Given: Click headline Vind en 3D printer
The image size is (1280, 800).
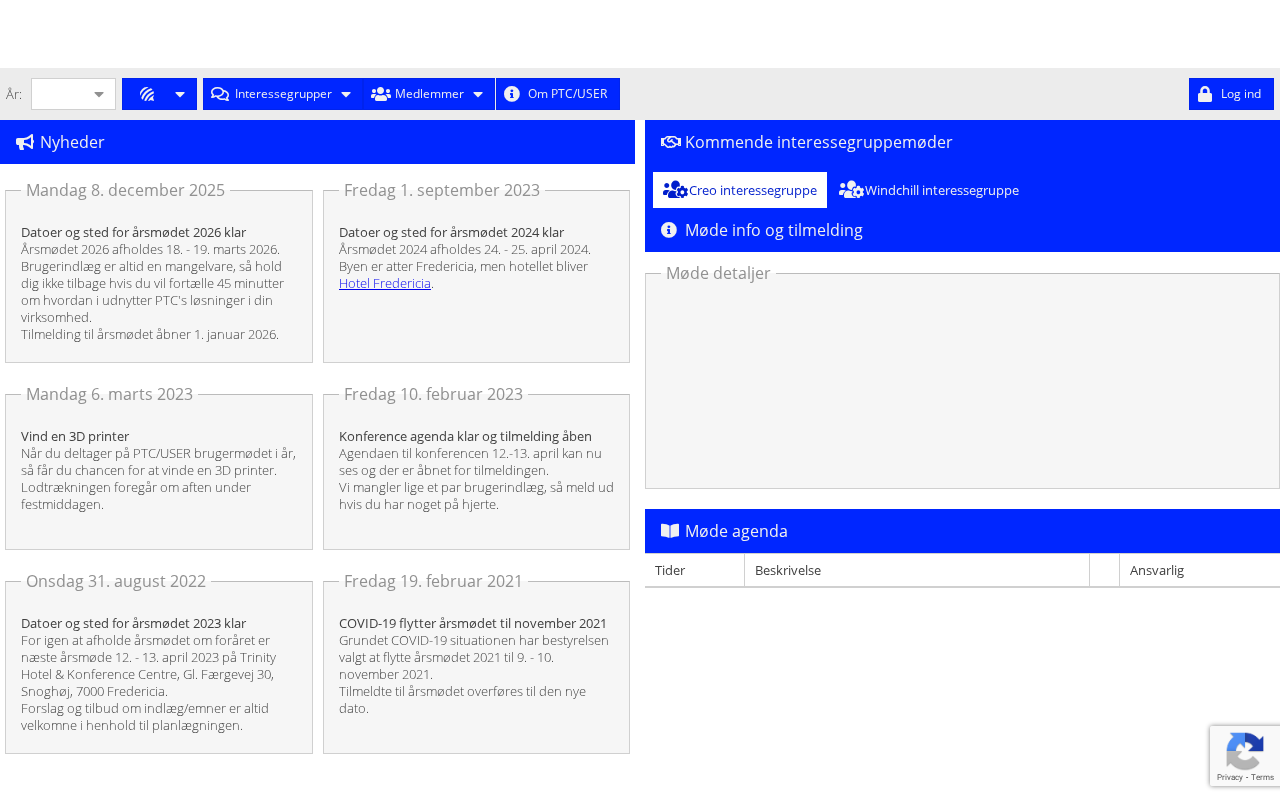Looking at the screenshot, I should pyautogui.click(x=75, y=436).
